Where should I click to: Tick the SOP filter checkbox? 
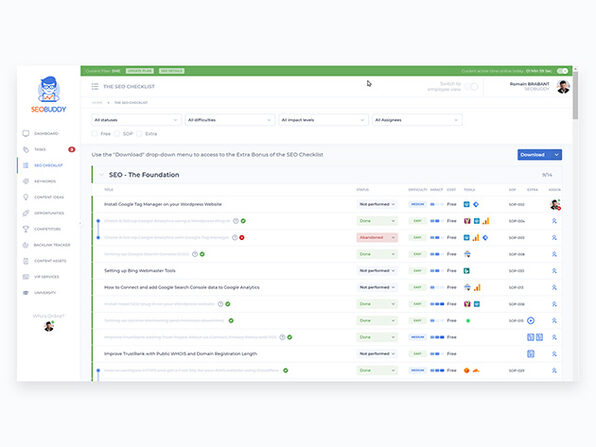pos(117,134)
